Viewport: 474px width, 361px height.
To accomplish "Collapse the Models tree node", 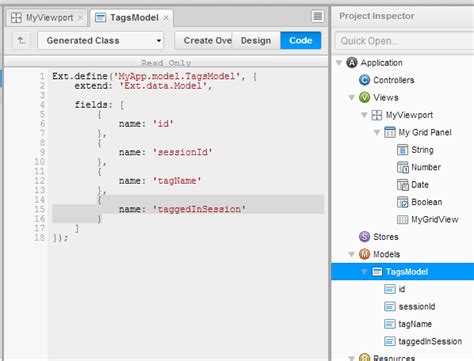I will (351, 254).
